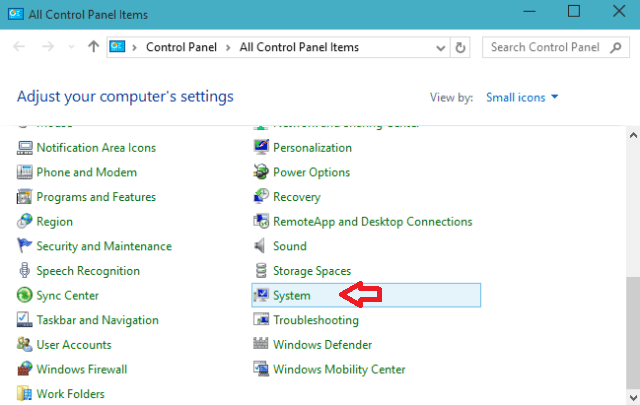Open recent locations dropdown arrow

71,47
